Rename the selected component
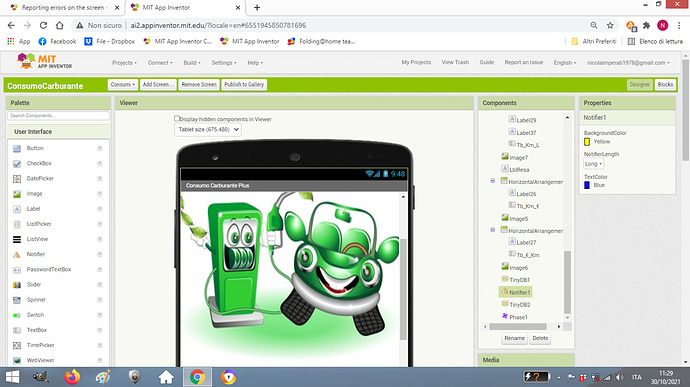 (514, 338)
